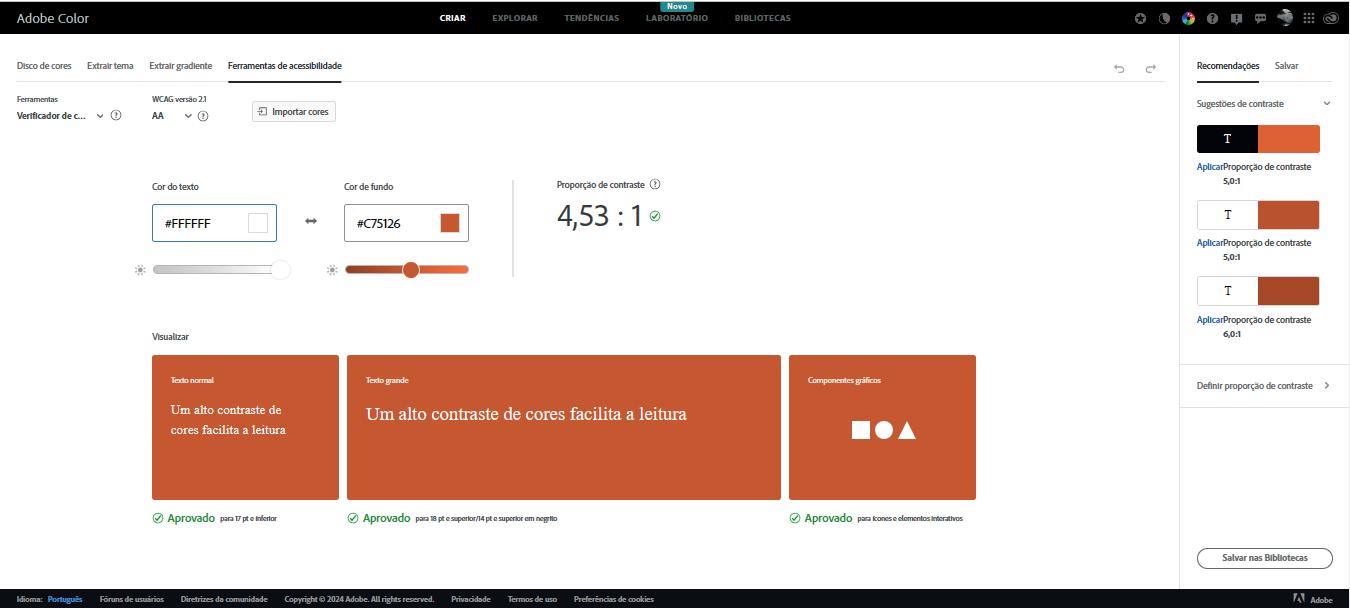The width and height of the screenshot is (1350, 608).
Task: Open Termos de uso footer link
Action: (532, 599)
